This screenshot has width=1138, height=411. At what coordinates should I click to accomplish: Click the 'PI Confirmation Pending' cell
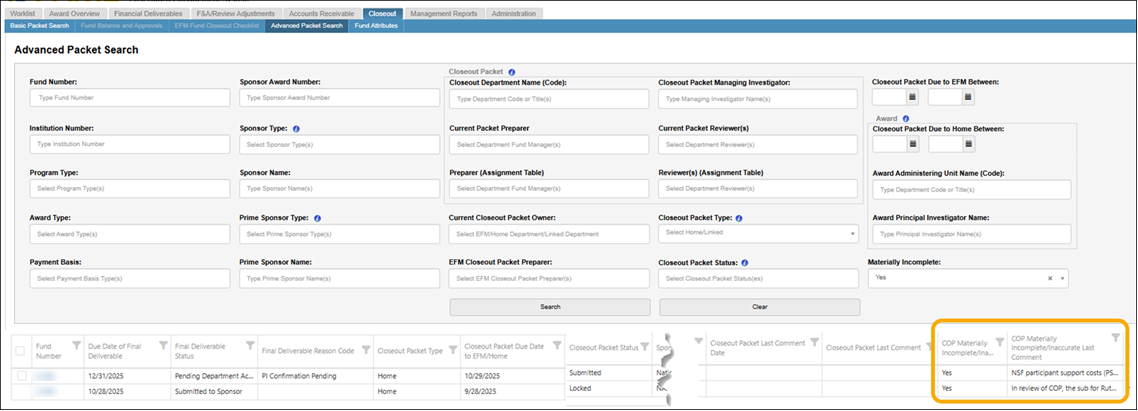tap(314, 376)
